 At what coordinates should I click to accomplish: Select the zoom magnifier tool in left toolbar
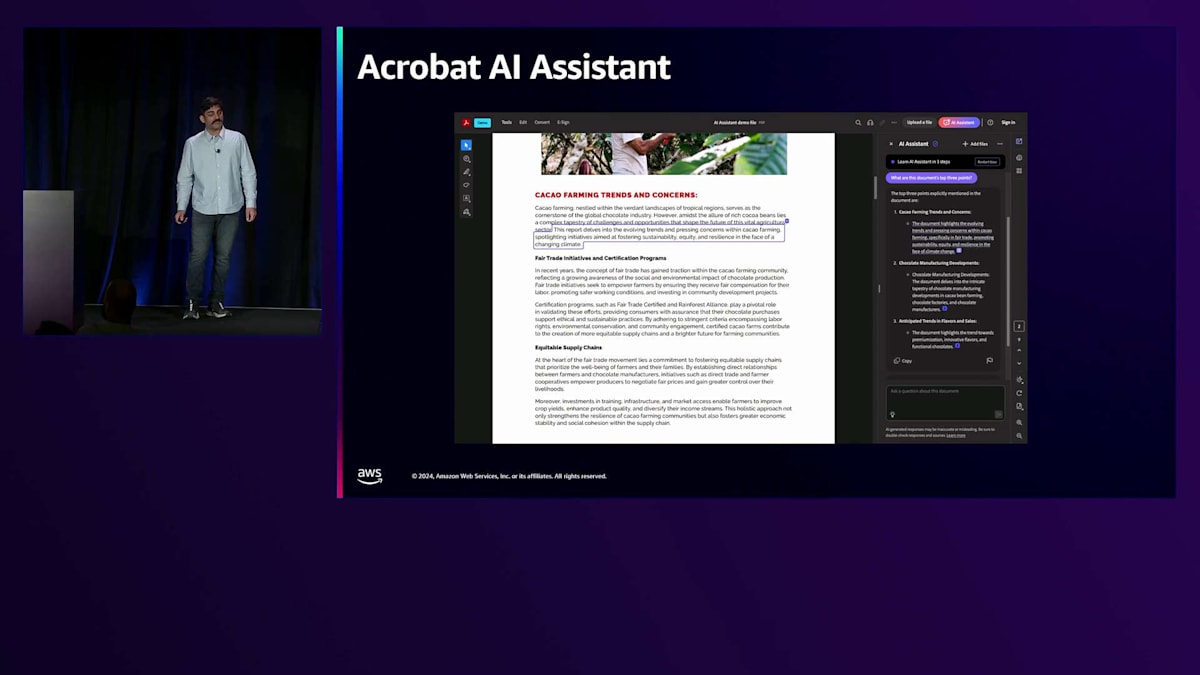click(466, 159)
